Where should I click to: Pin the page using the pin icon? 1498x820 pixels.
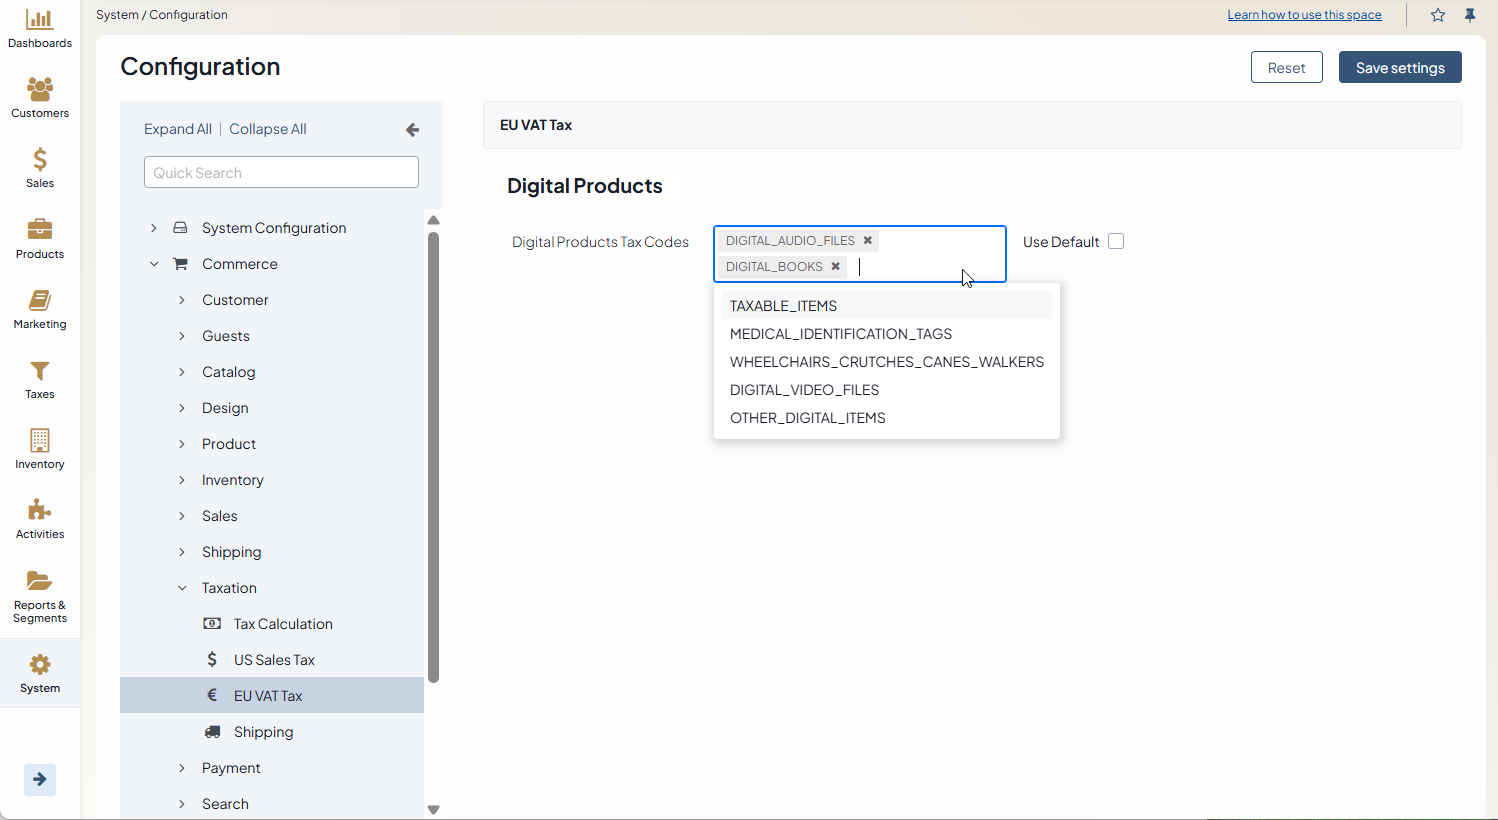(1470, 15)
